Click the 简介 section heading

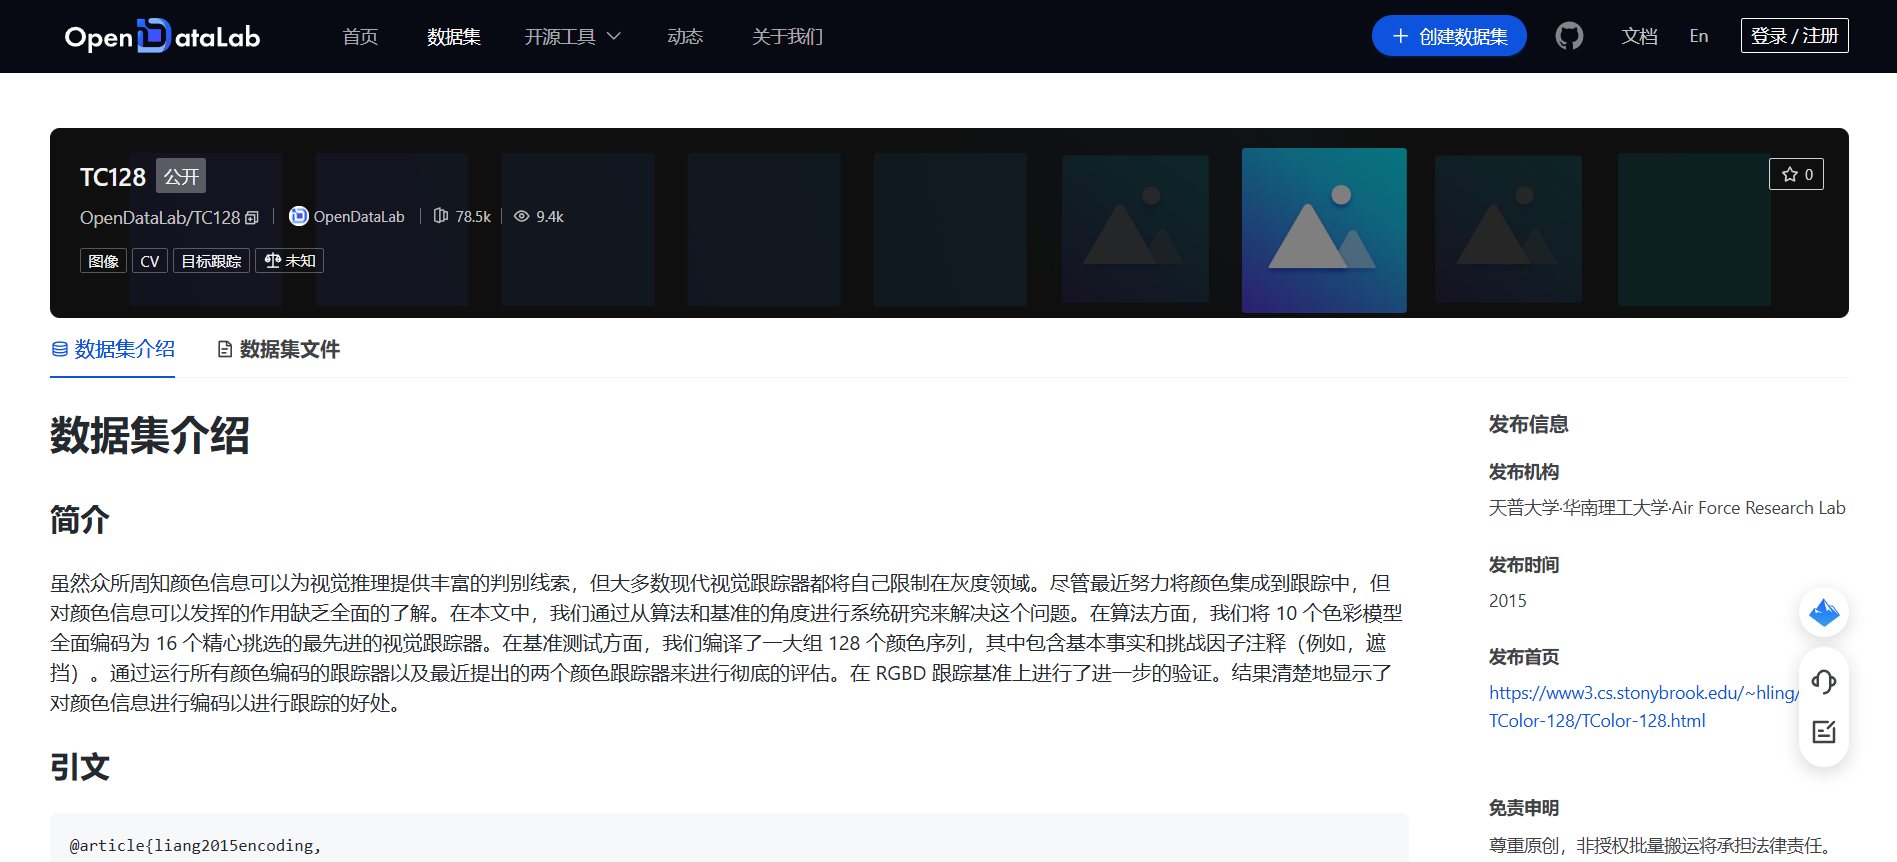[80, 520]
